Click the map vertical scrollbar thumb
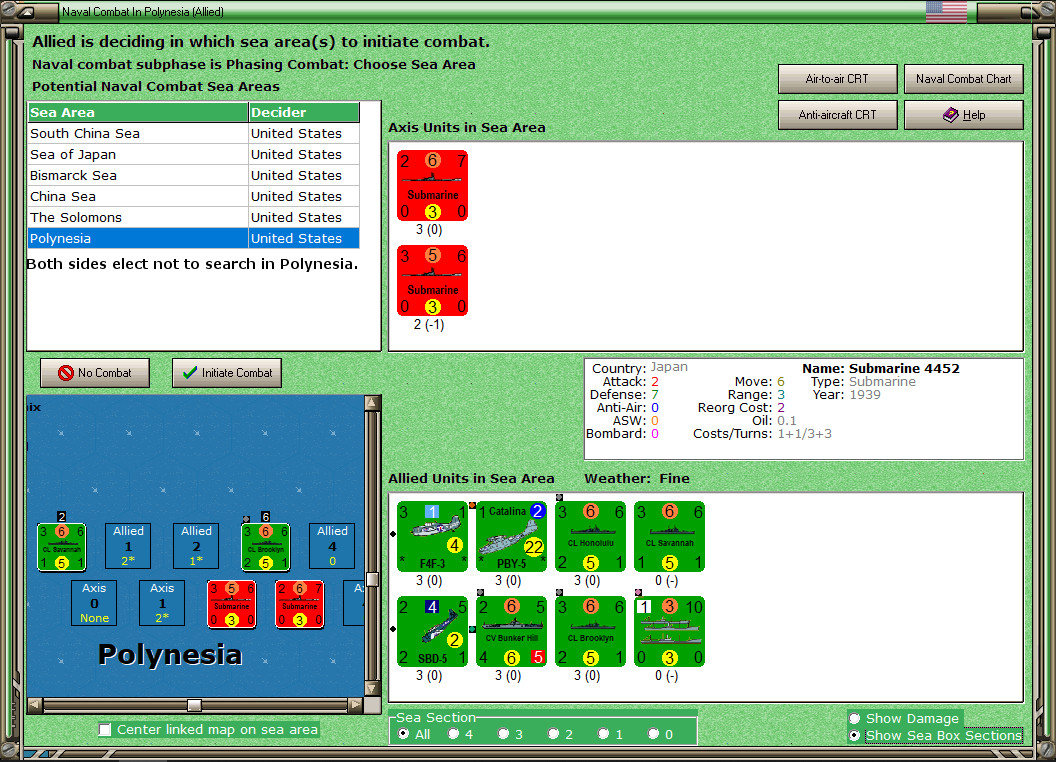This screenshot has width=1056, height=762. pos(372,579)
